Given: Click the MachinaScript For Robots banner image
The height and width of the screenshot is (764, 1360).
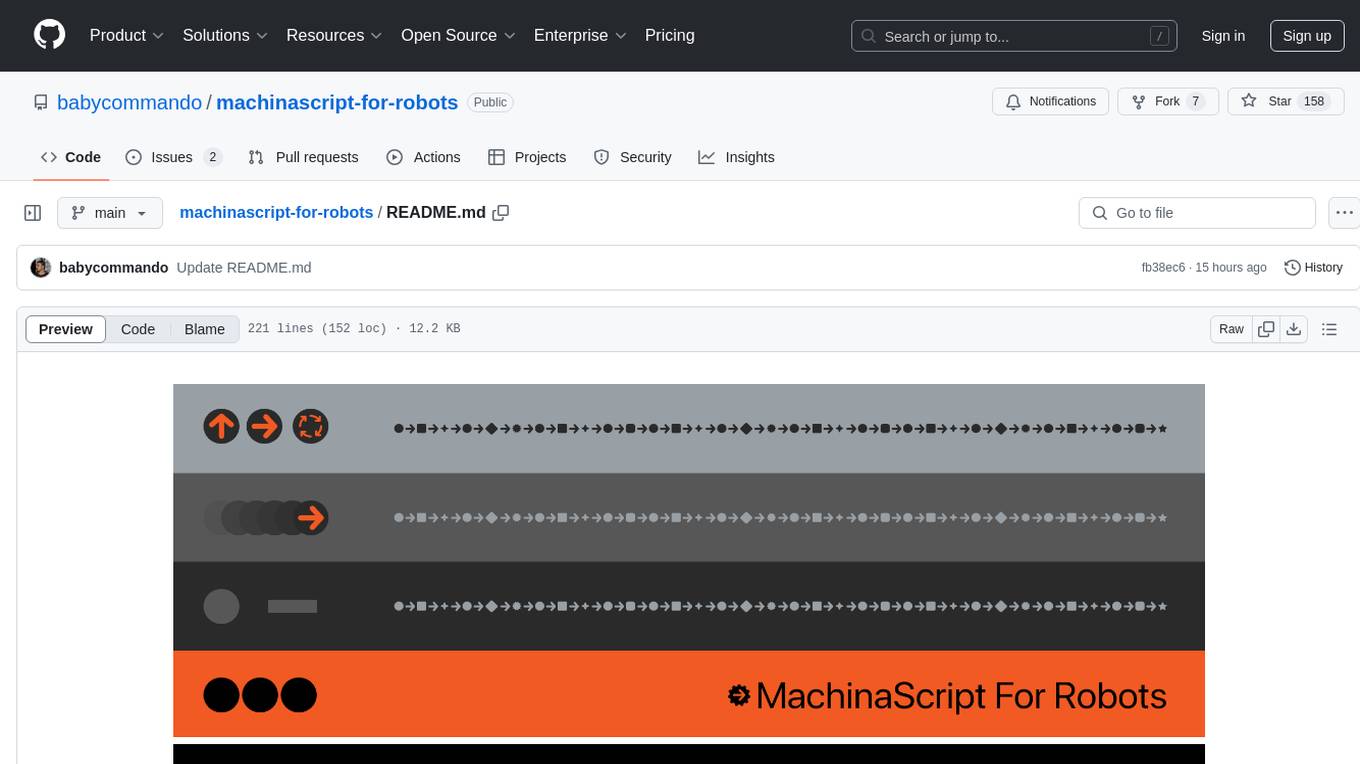Looking at the screenshot, I should coord(689,561).
